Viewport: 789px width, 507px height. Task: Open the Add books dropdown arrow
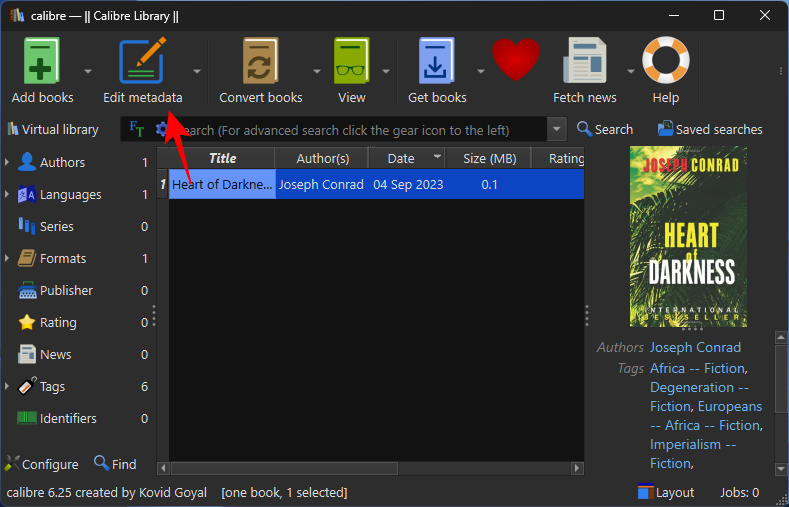pos(88,71)
